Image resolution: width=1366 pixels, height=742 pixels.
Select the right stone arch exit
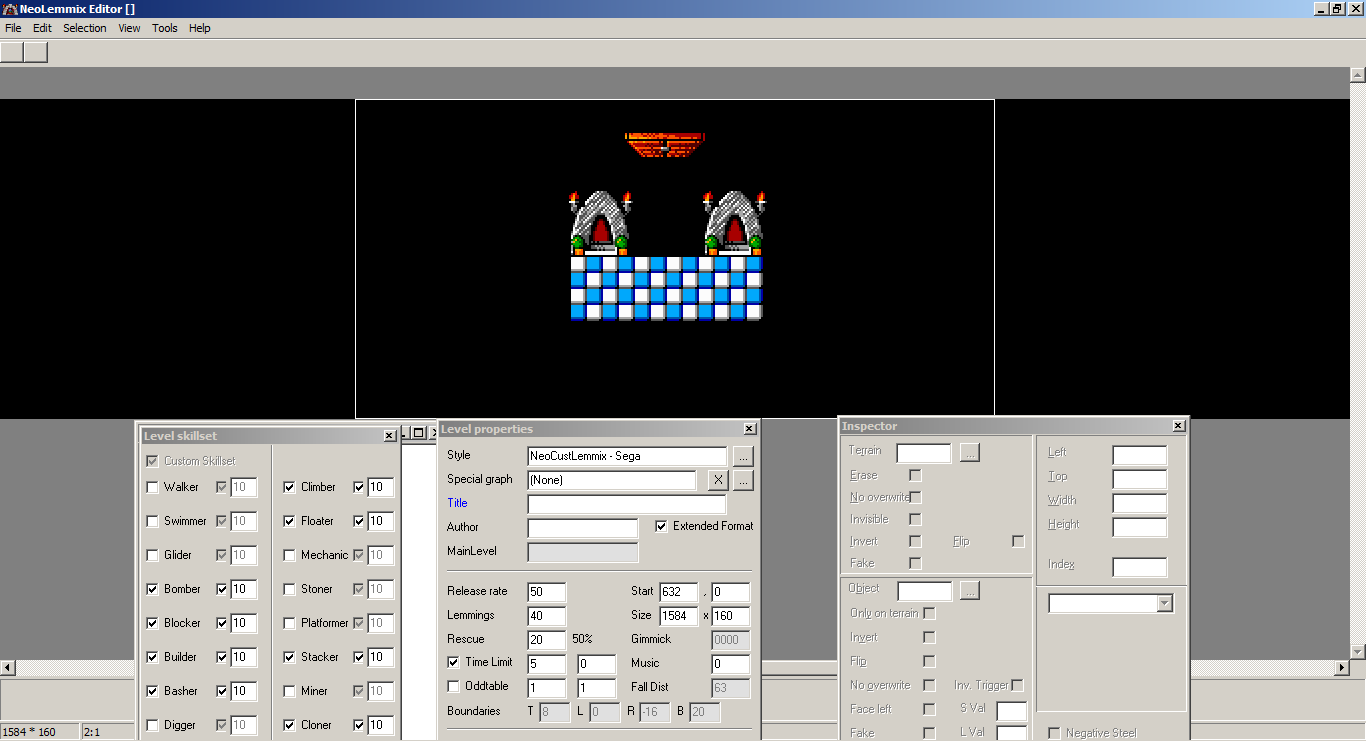click(x=735, y=223)
